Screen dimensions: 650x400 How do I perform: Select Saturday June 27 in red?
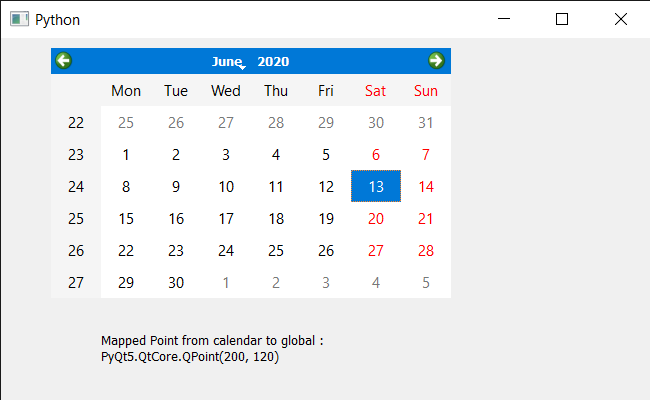click(x=376, y=250)
